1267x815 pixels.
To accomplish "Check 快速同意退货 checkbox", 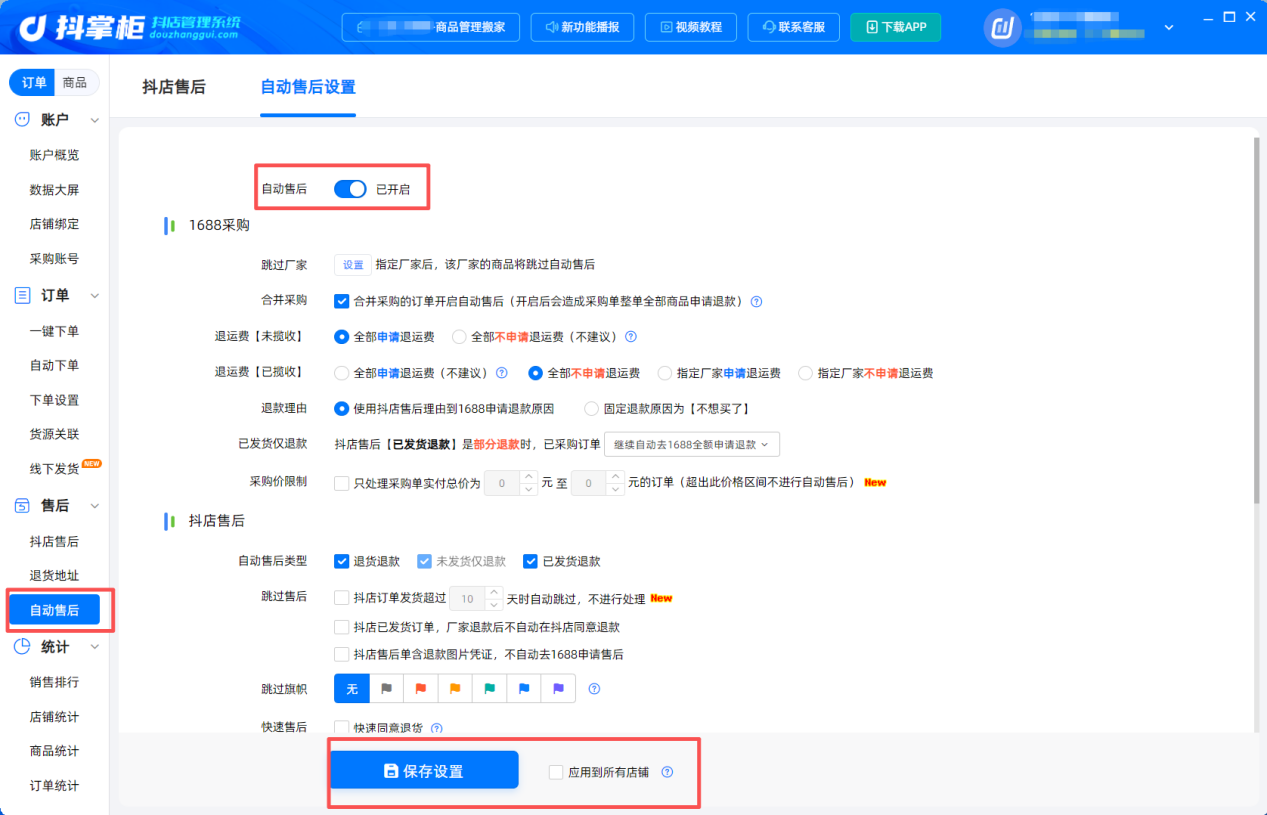I will pyautogui.click(x=342, y=728).
